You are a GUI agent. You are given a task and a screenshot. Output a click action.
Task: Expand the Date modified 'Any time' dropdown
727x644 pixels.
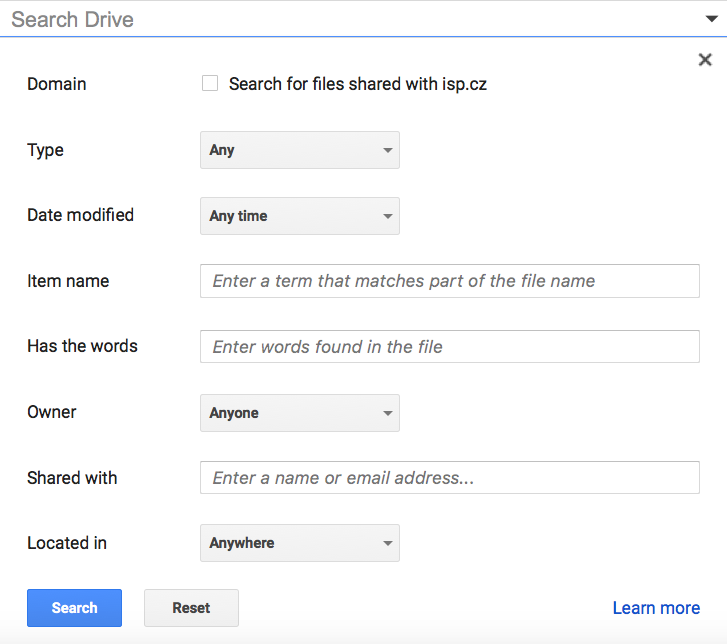(300, 216)
